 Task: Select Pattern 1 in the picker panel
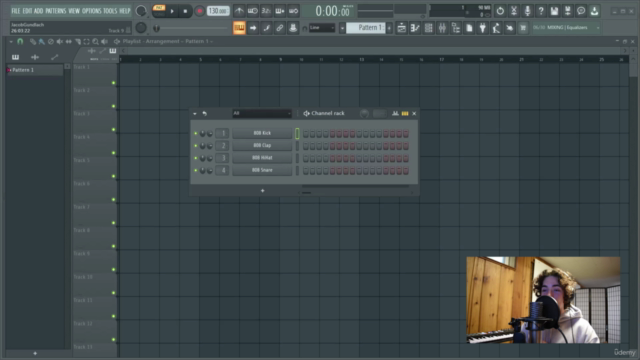pos(35,70)
